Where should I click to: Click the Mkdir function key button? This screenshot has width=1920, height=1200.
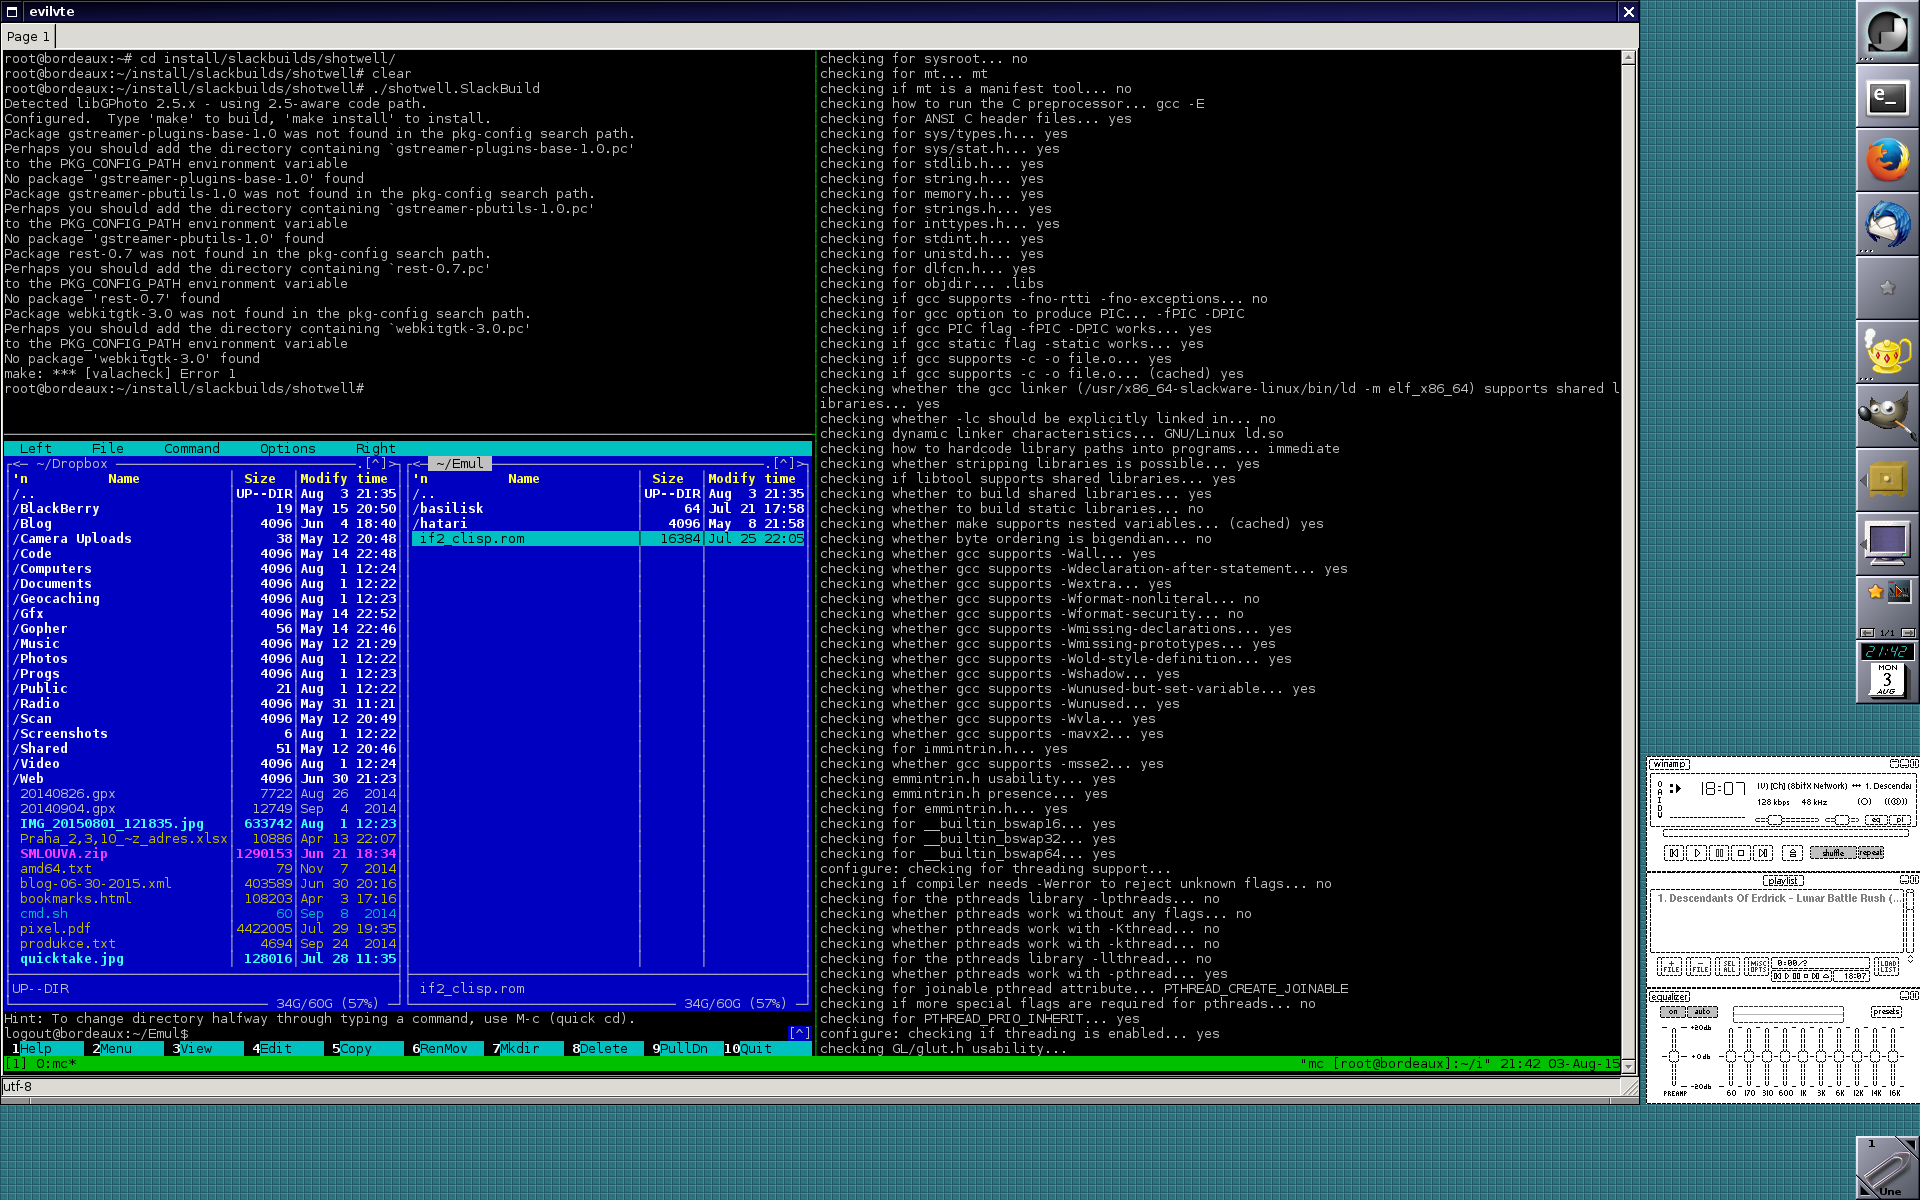point(519,1048)
